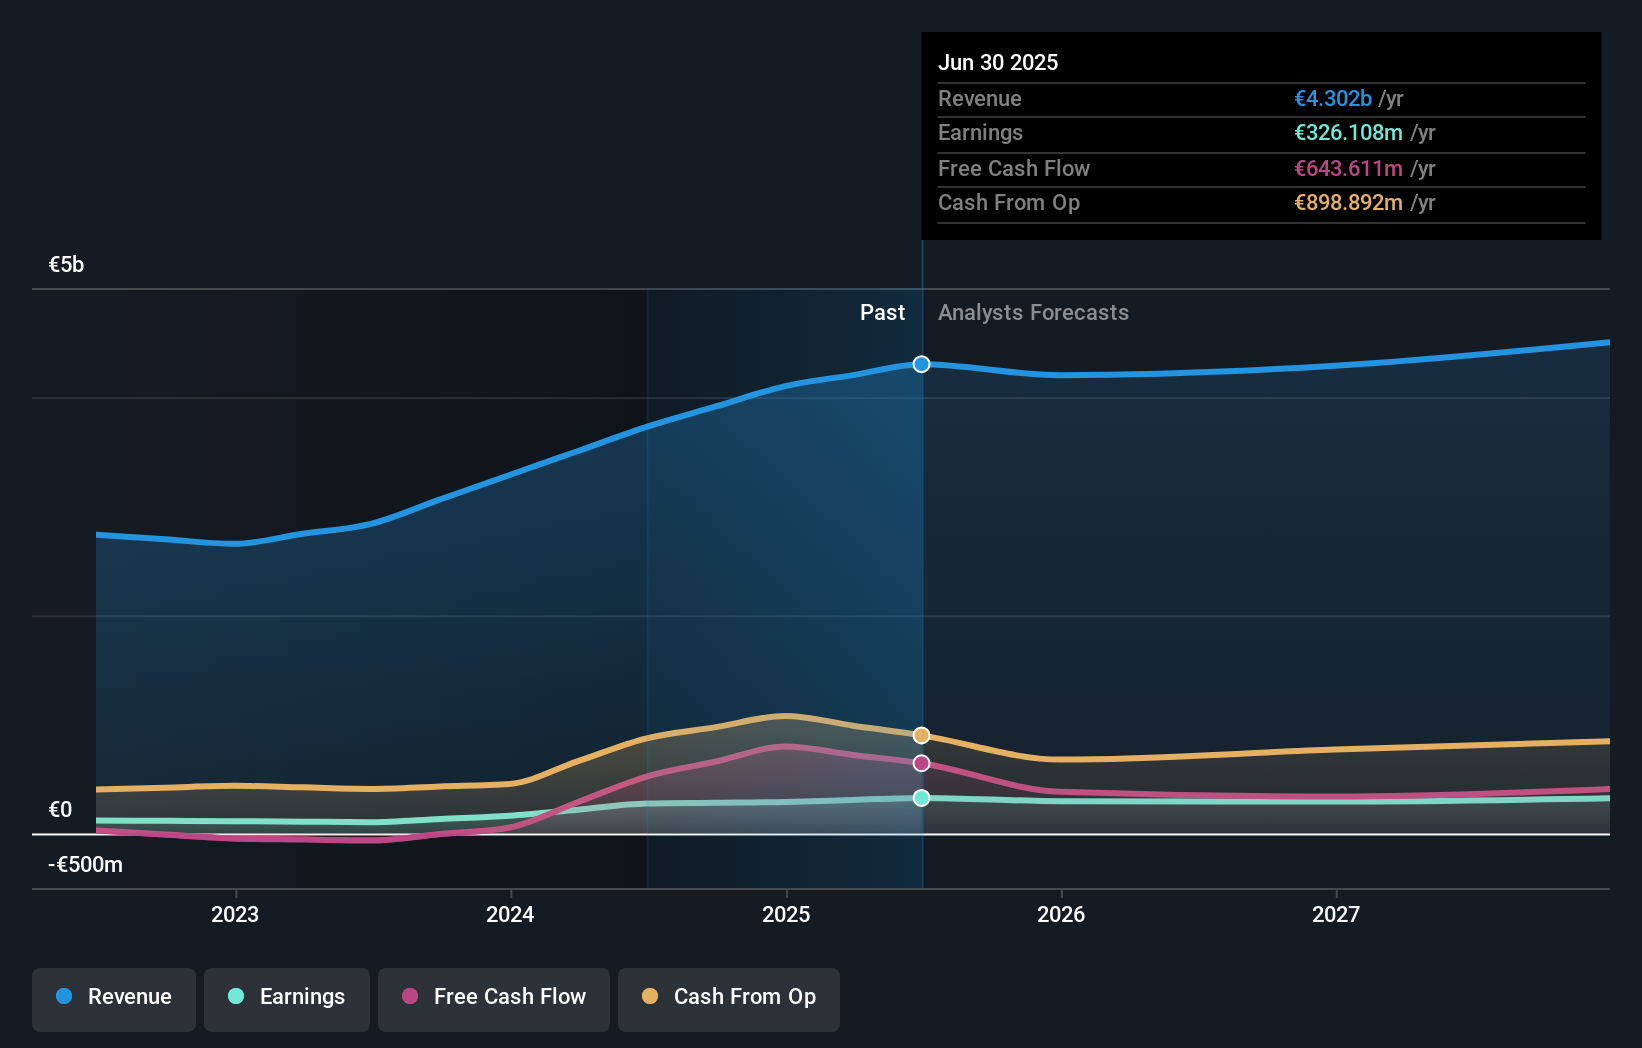Click the pink Free Cash Flow legend dot
The height and width of the screenshot is (1048, 1642).
[409, 997]
